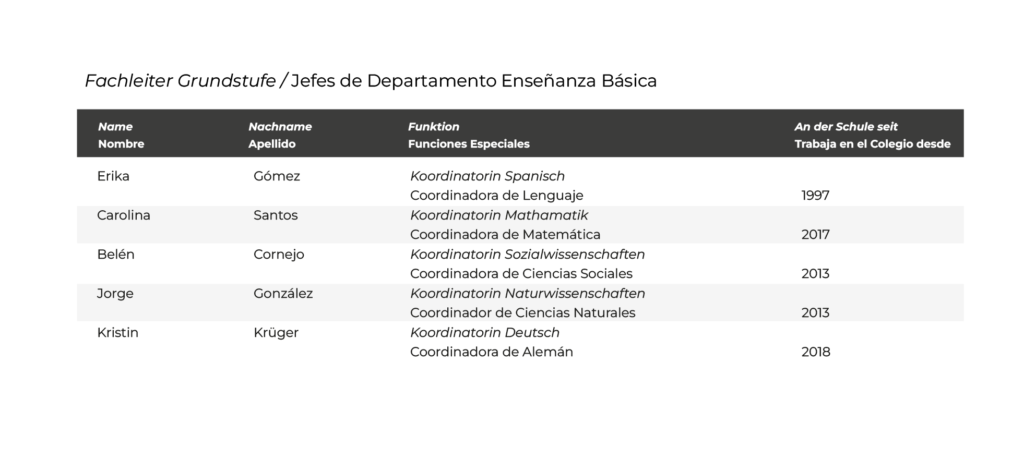Viewport: 1024px width, 471px height.
Task: Click the surname 'Gómez'
Action: click(x=277, y=176)
